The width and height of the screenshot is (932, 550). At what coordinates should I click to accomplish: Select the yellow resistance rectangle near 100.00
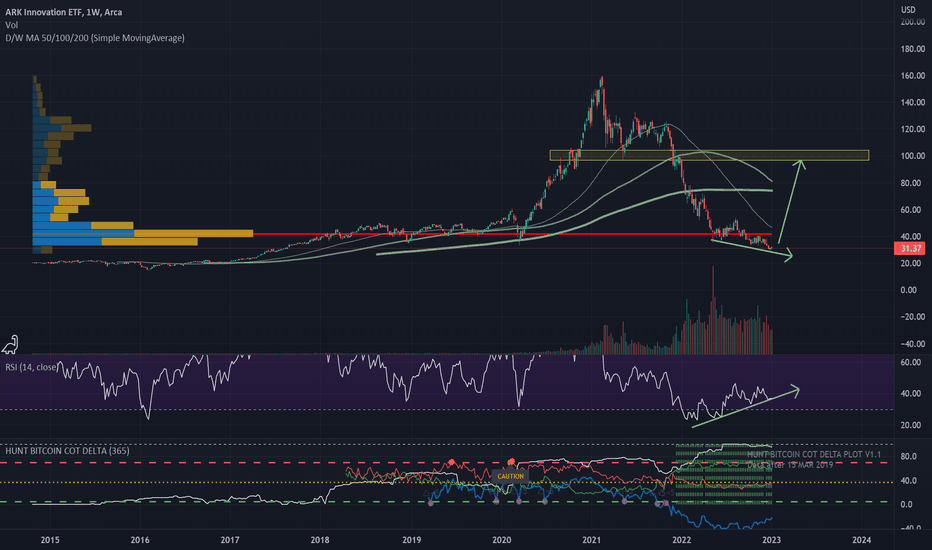[709, 155]
